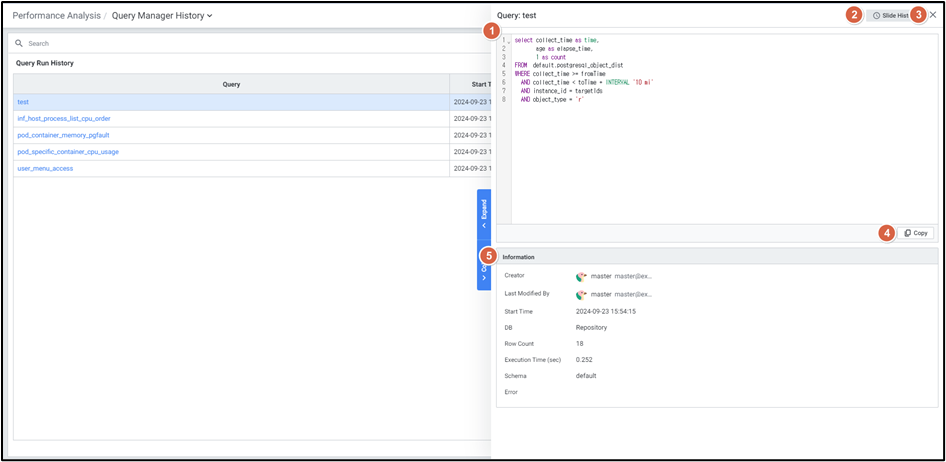
Task: Click the code fold arrow on line 1
Action: (508, 41)
